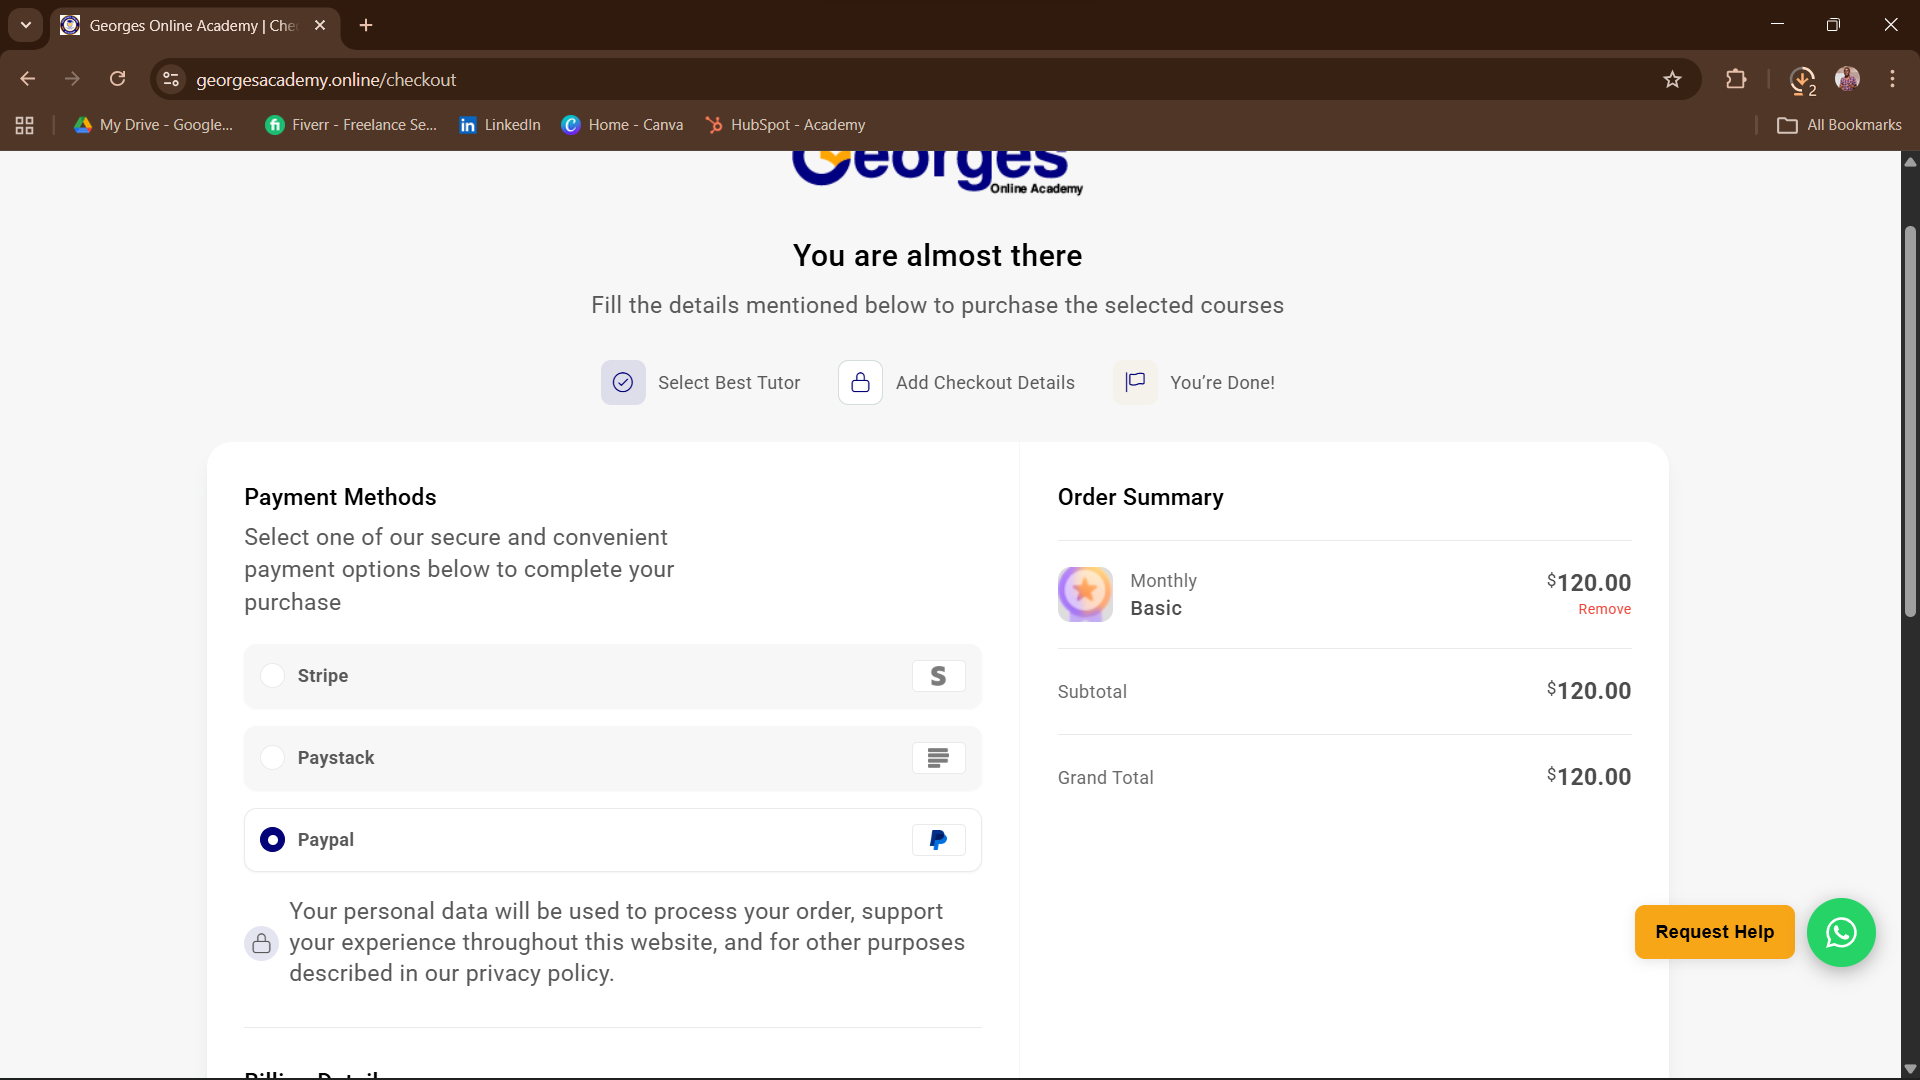Expand the All Bookmarks folder
The image size is (1920, 1080).
[x=1840, y=125]
